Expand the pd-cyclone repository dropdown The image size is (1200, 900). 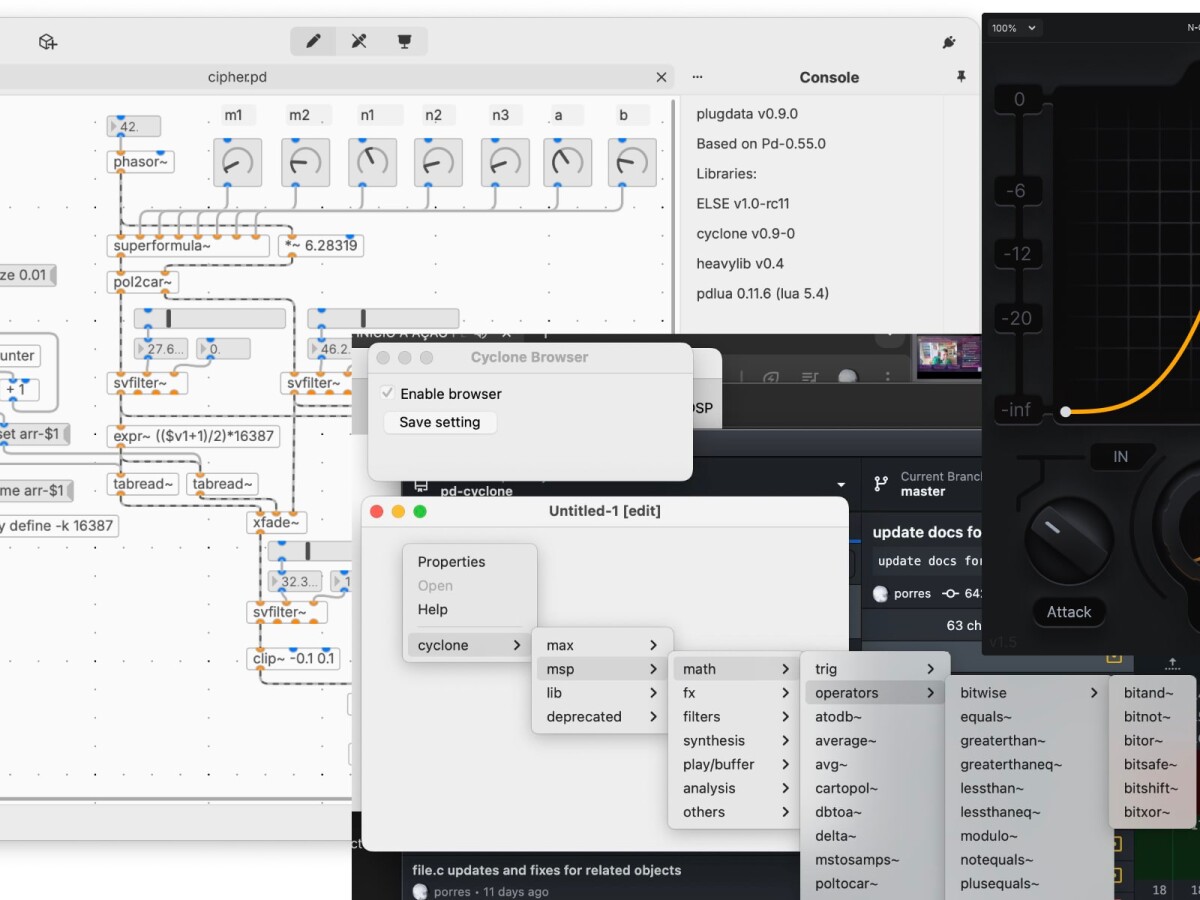tap(840, 485)
